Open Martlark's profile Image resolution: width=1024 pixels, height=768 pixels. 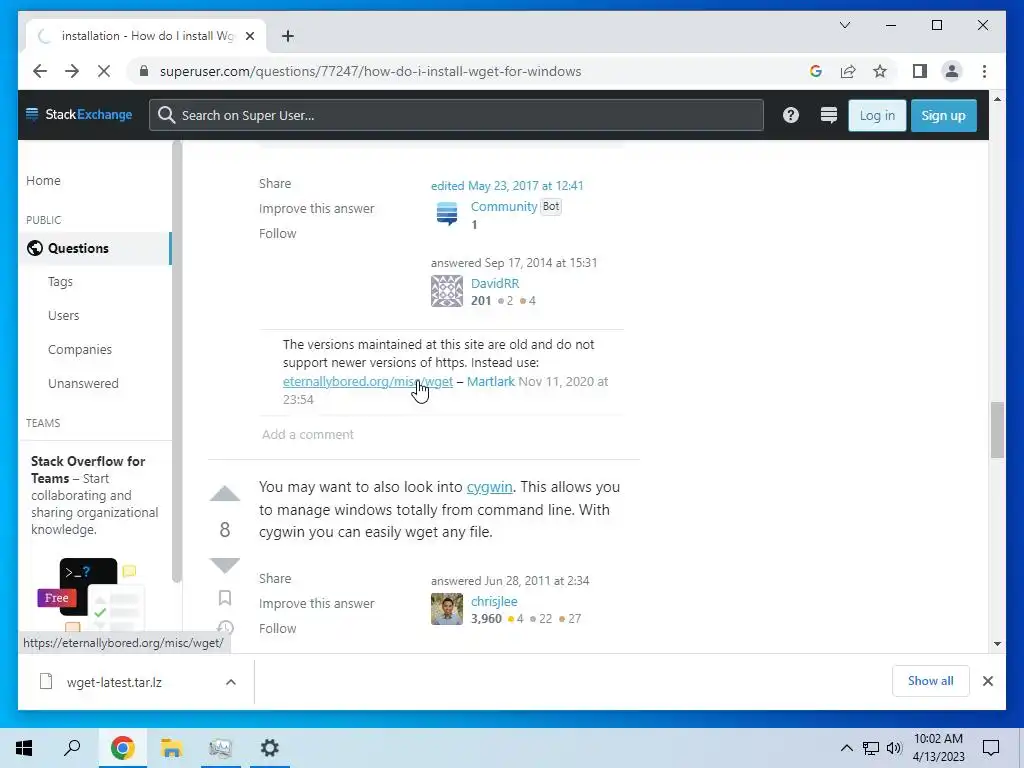point(490,381)
